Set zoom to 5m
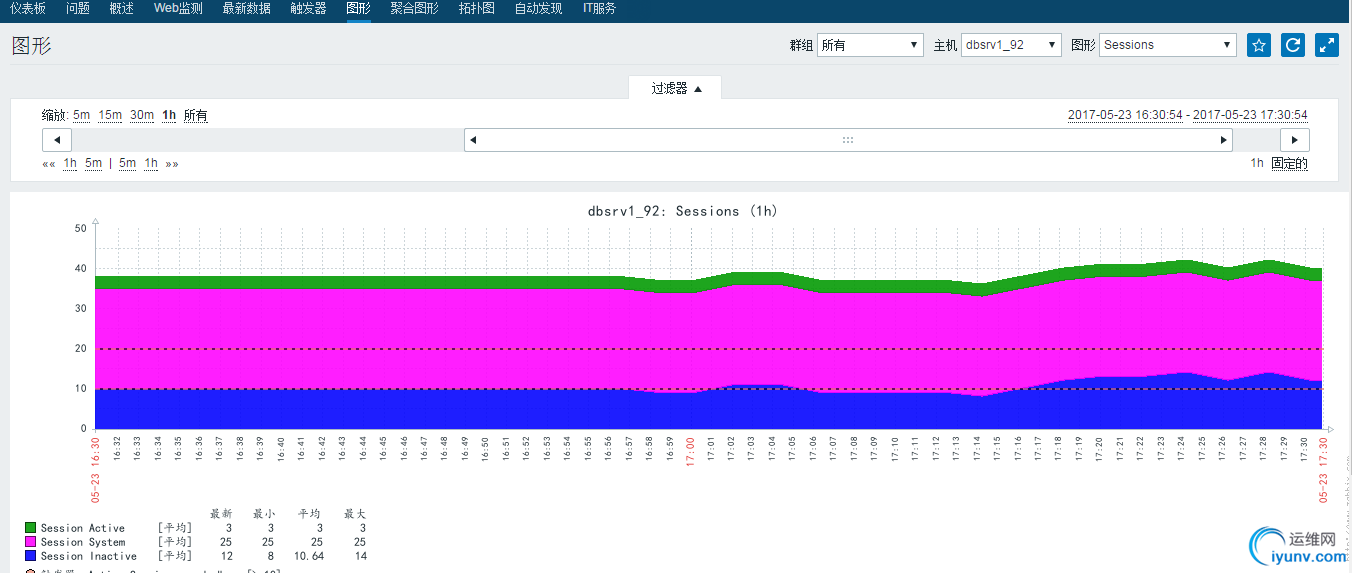The width and height of the screenshot is (1352, 573). point(81,116)
